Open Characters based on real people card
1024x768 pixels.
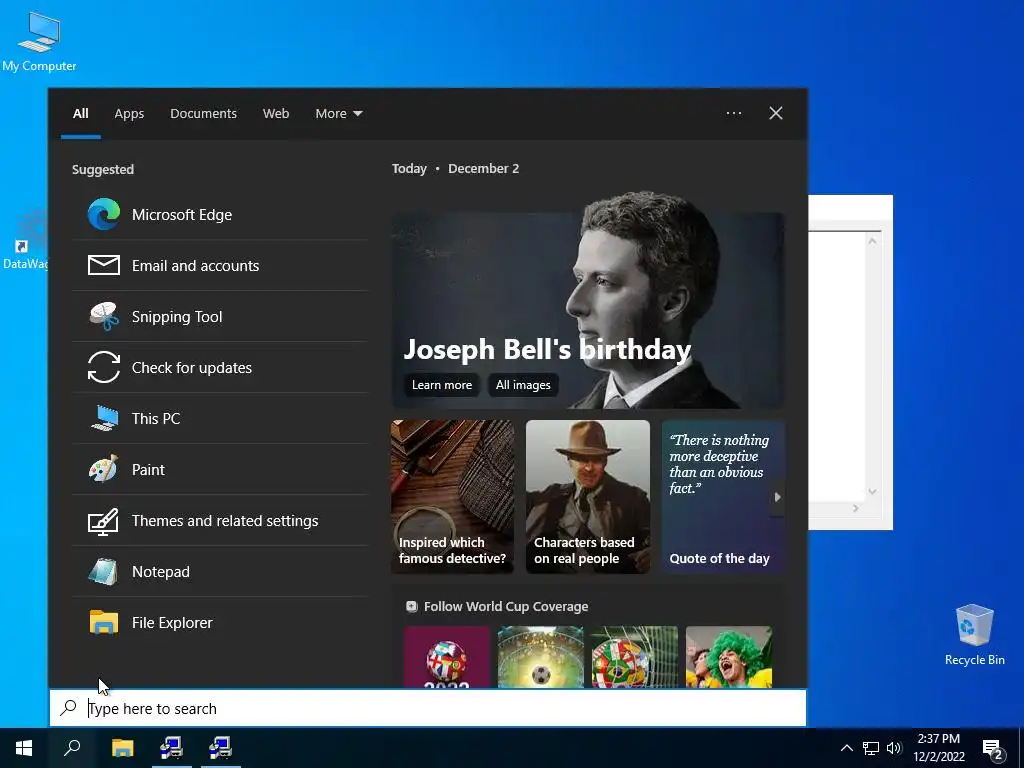[588, 497]
